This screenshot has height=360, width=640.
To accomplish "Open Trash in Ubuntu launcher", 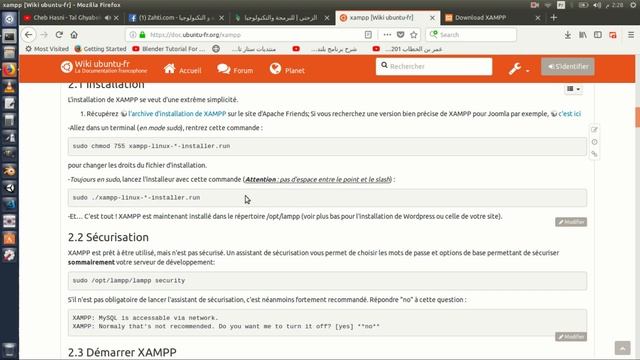I will 9,349.
